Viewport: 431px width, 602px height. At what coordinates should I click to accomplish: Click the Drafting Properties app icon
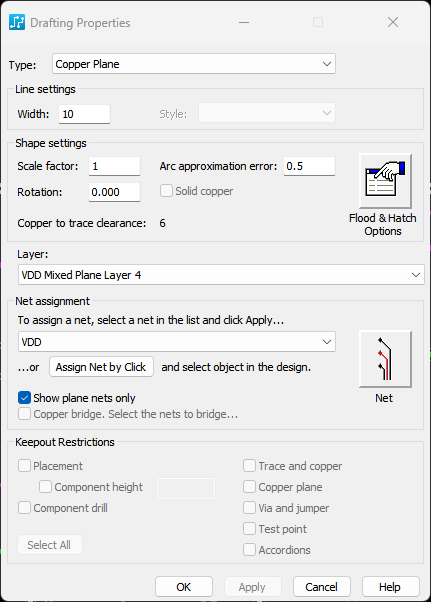[17, 22]
